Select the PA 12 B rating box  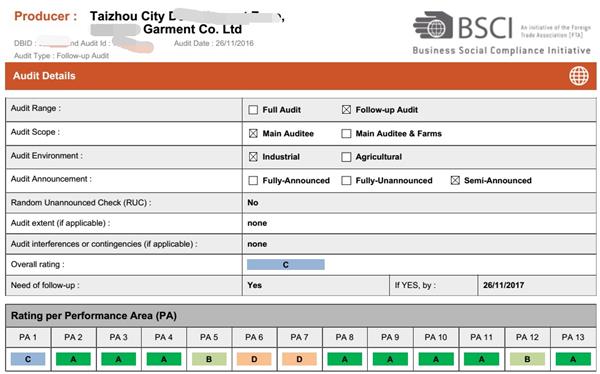[527, 359]
